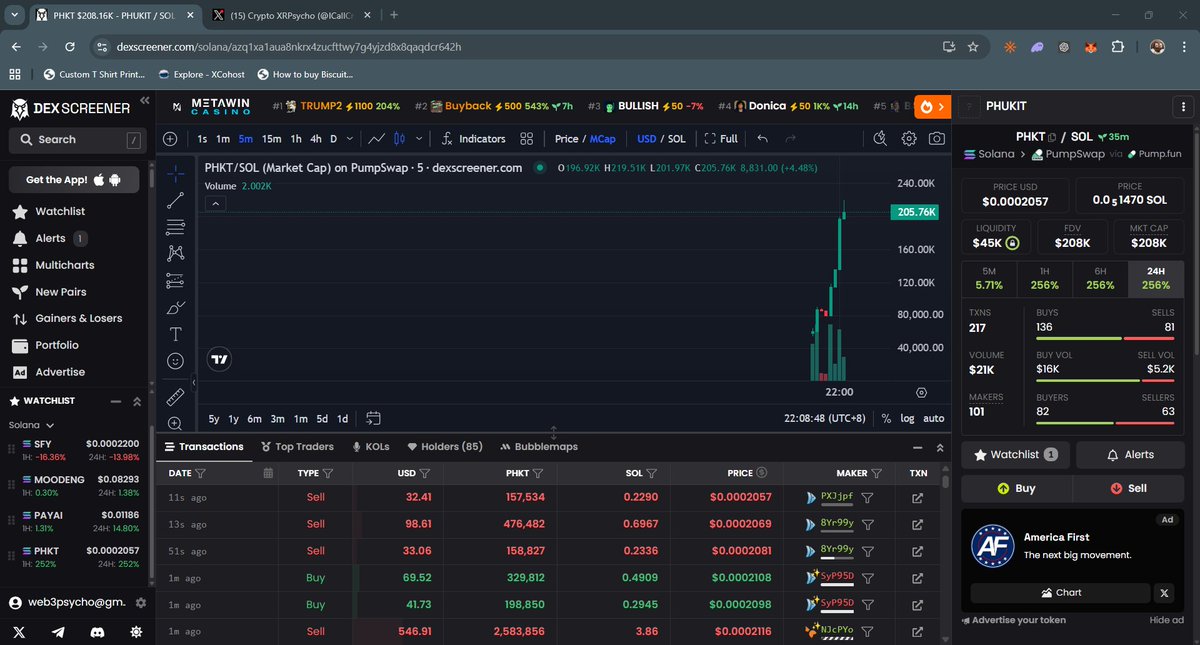This screenshot has width=1200, height=645.
Task: Switch to the Holders (85) tab
Action: coord(445,446)
